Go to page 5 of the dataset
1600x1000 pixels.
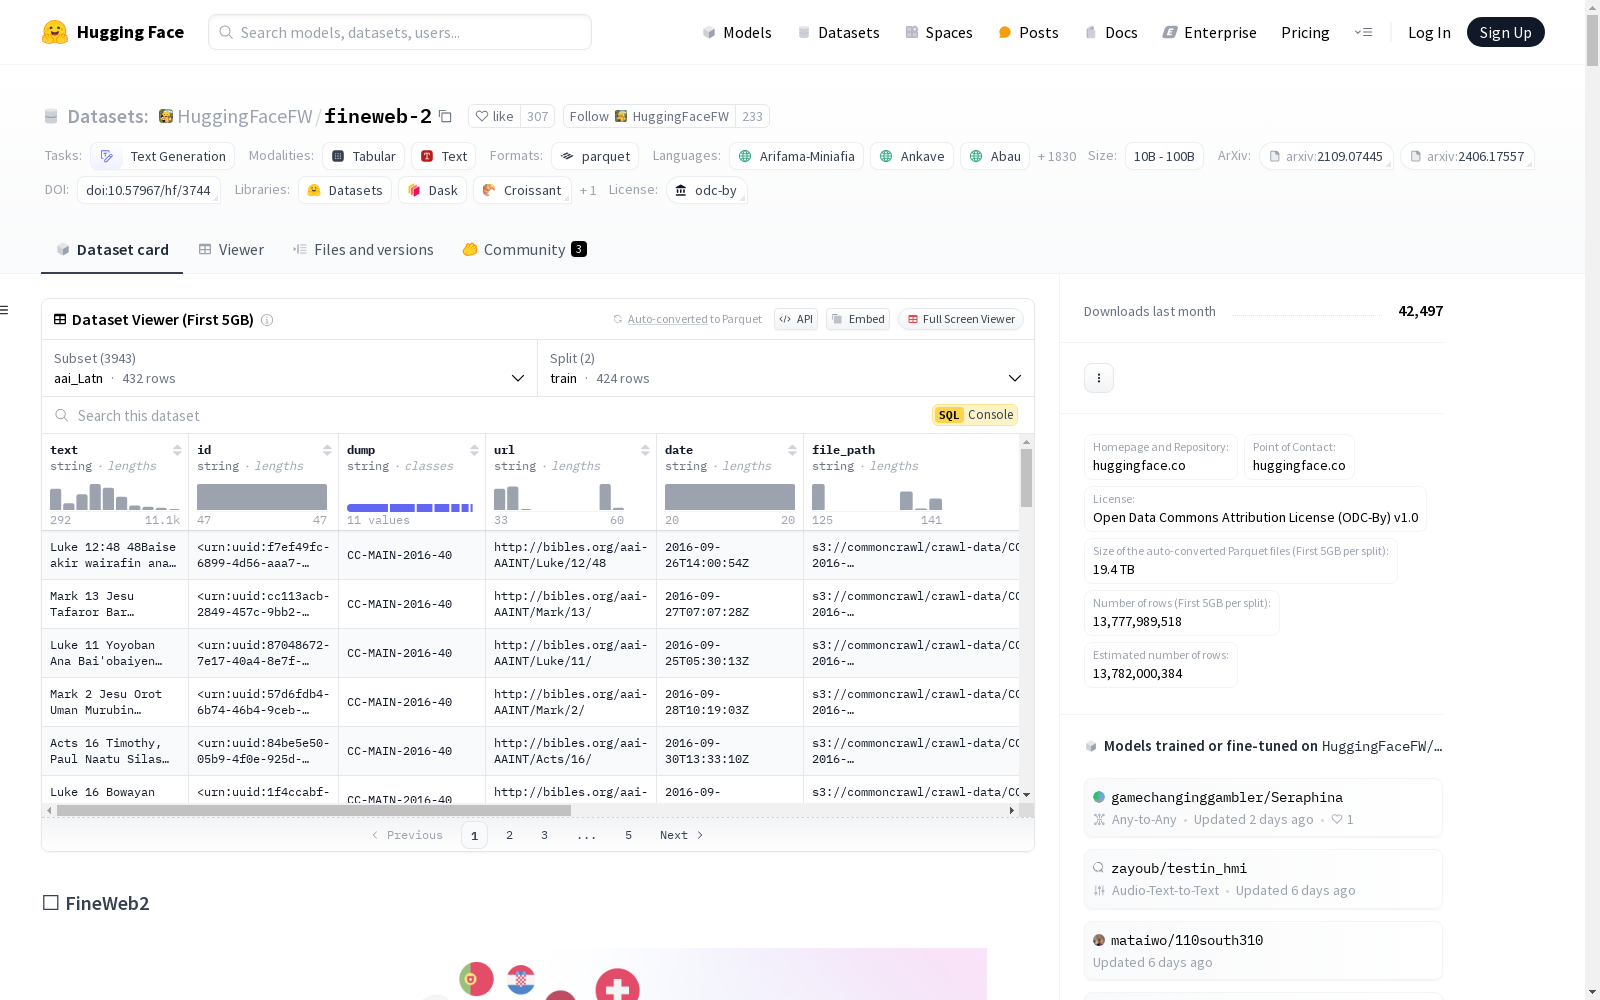pyautogui.click(x=628, y=835)
